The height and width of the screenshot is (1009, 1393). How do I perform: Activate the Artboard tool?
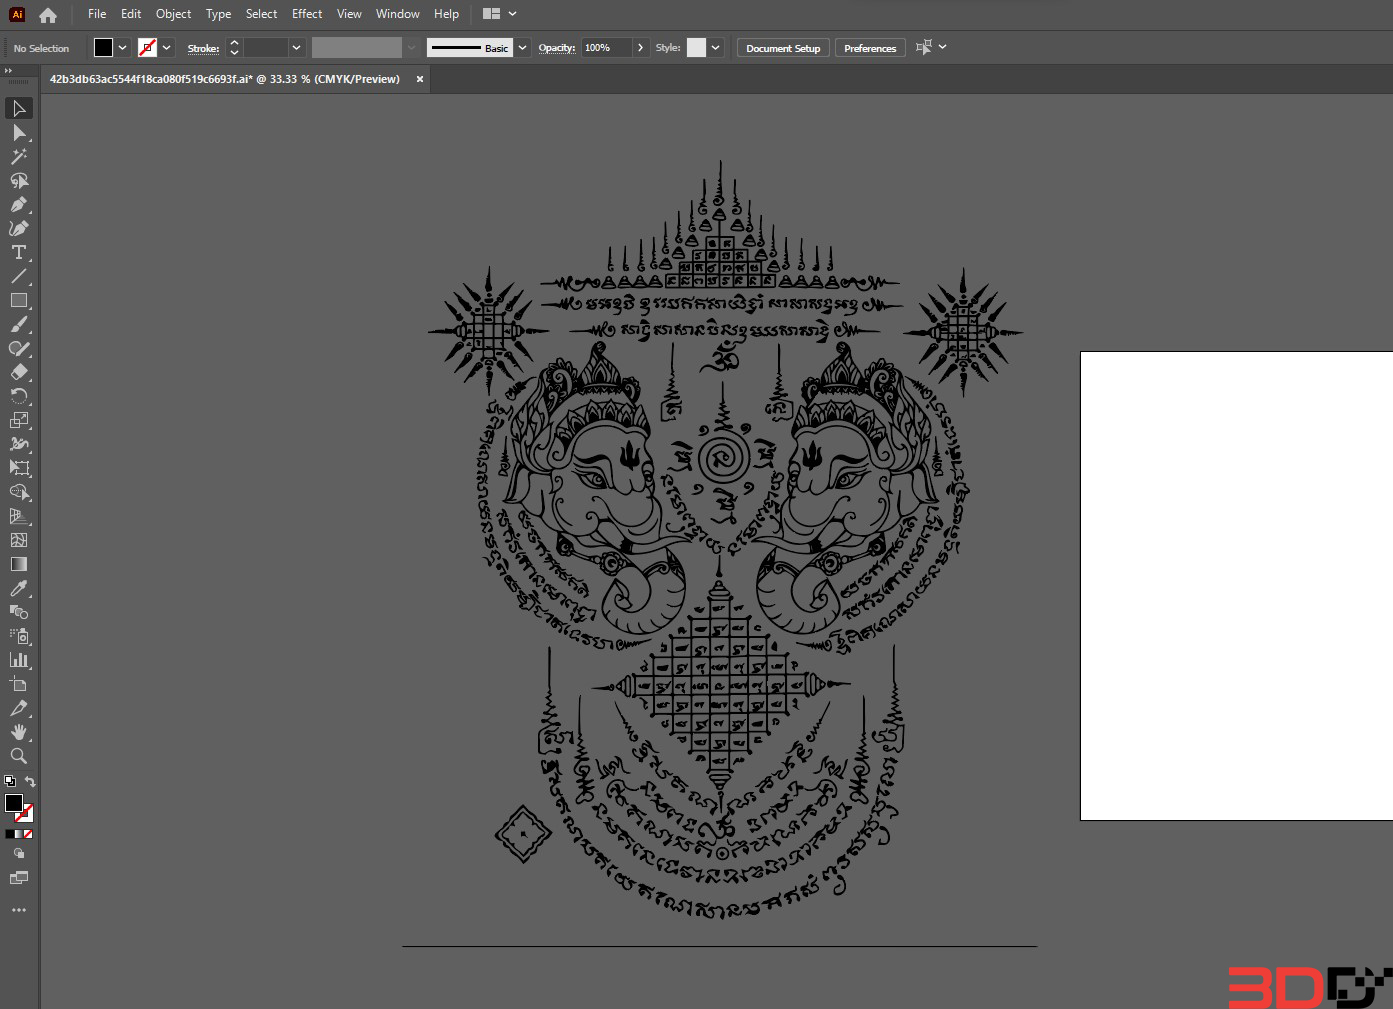point(19,684)
